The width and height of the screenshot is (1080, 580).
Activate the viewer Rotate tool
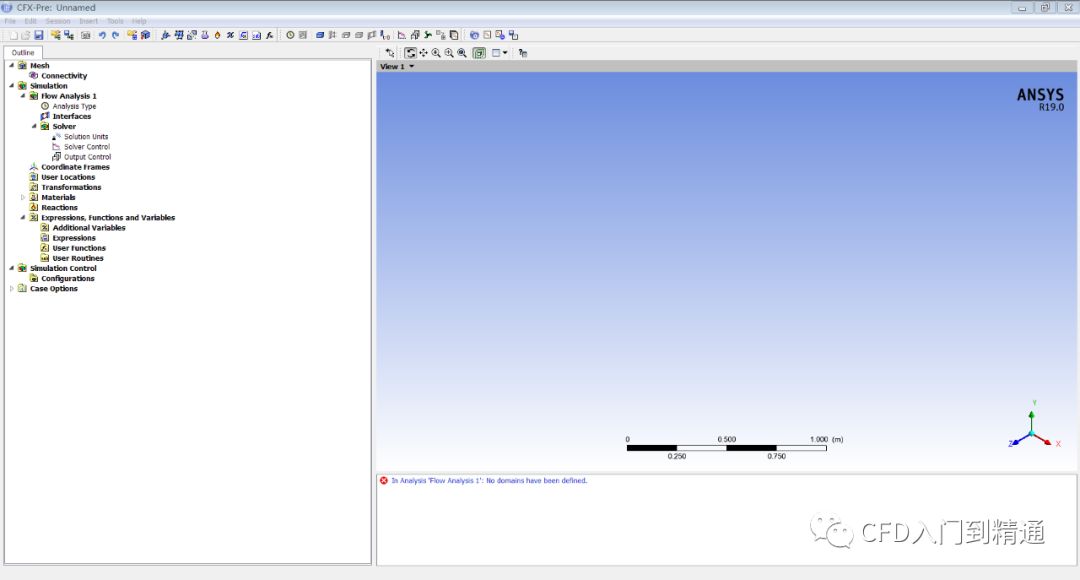pyautogui.click(x=411, y=53)
